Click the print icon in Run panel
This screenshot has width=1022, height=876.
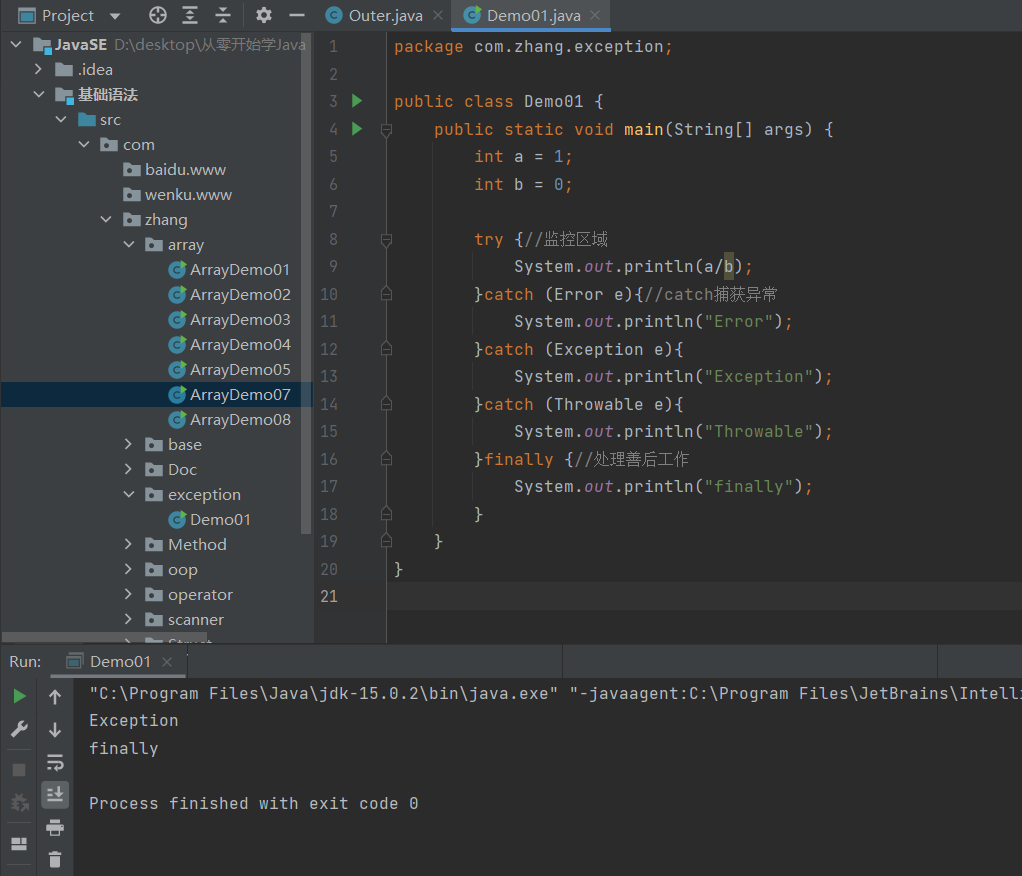55,827
